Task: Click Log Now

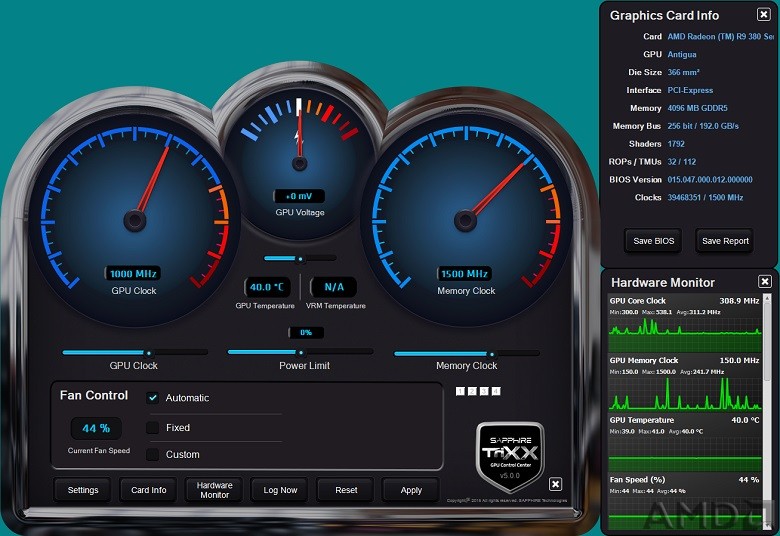Action: point(280,490)
